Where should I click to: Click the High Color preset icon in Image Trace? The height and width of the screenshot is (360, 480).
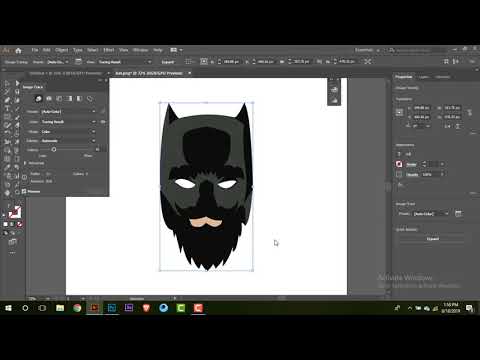[x=49, y=99]
